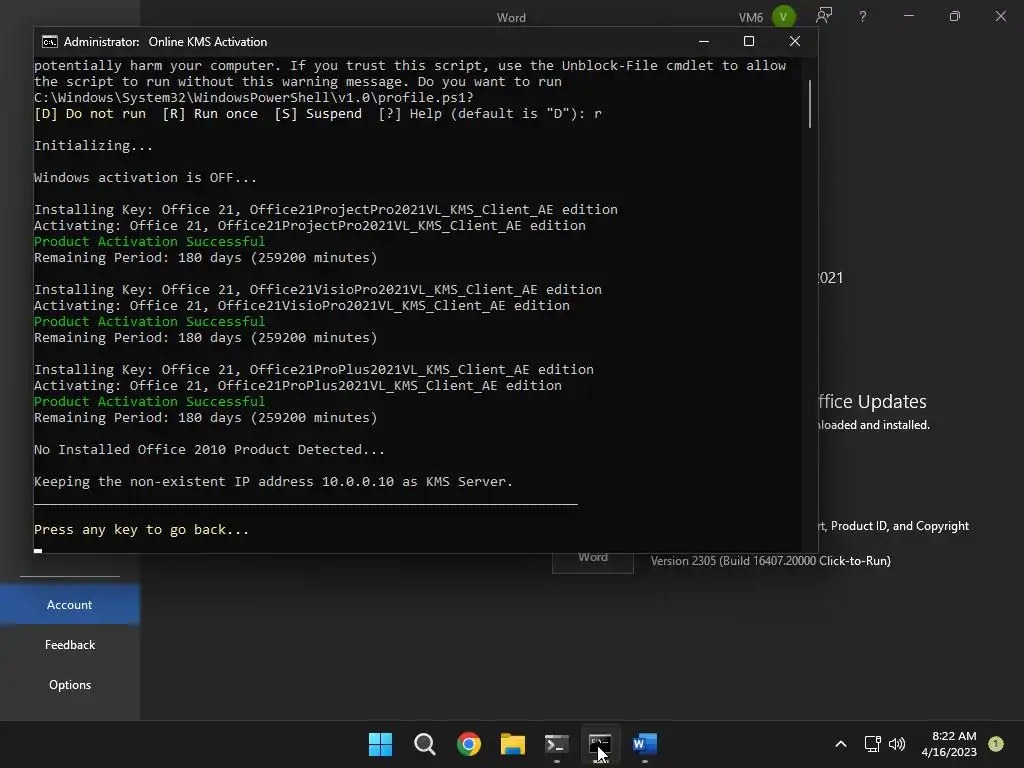Click 'Installing Key' ProPlus2021VL line
1024x768 pixels.
click(x=313, y=370)
